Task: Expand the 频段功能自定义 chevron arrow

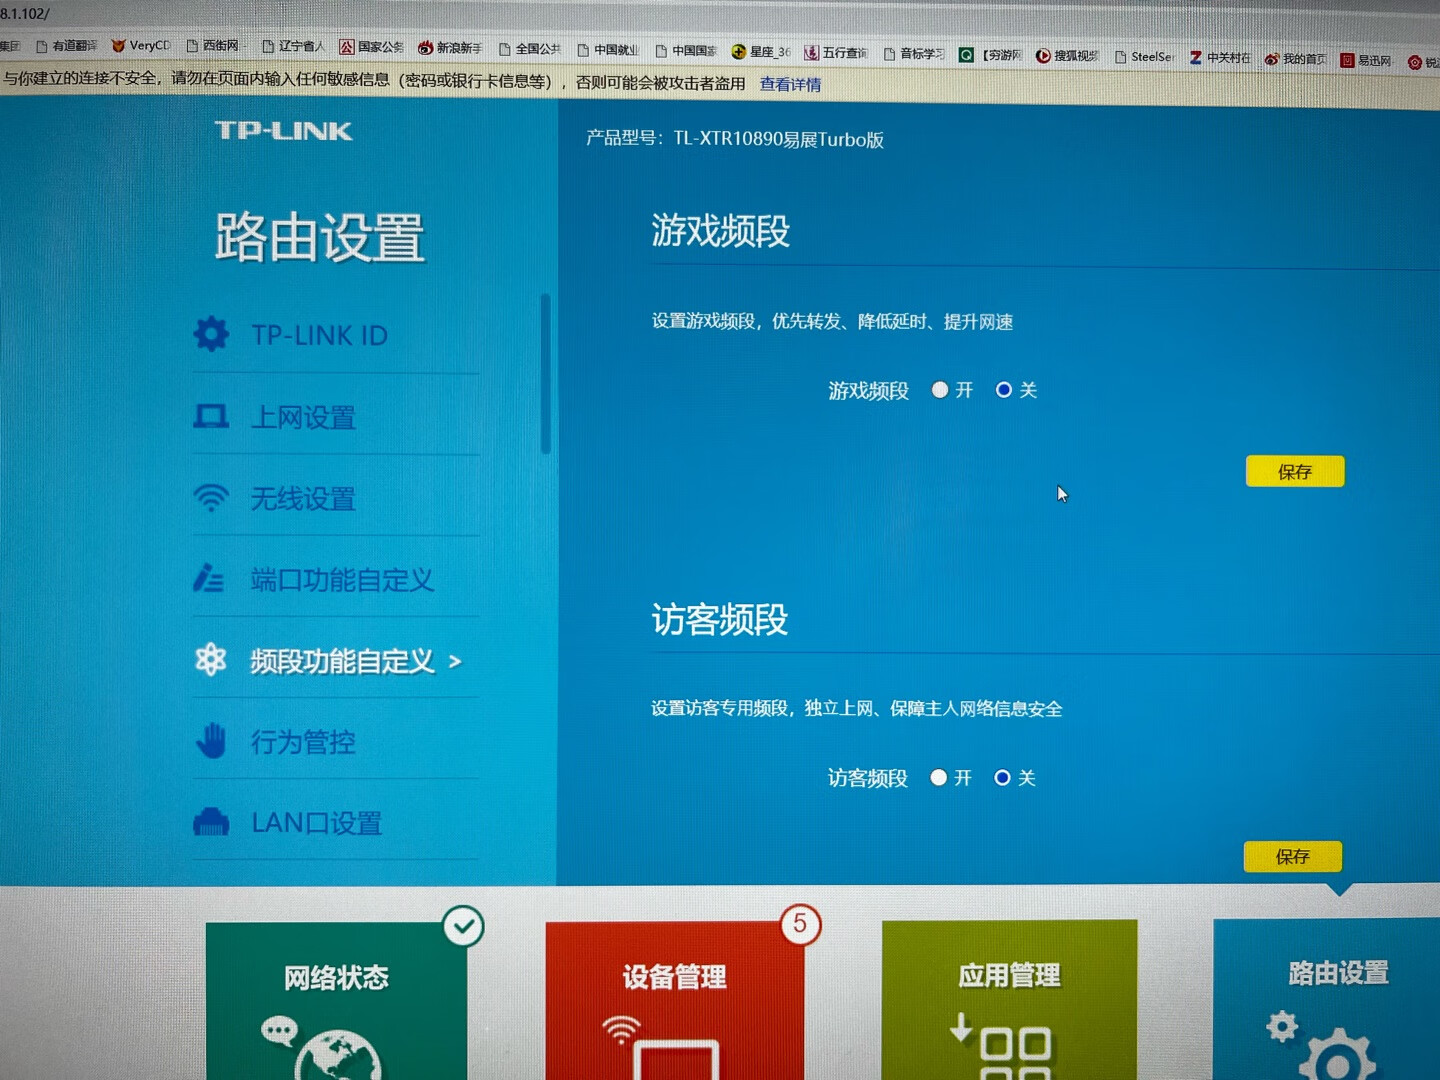Action: pos(456,661)
